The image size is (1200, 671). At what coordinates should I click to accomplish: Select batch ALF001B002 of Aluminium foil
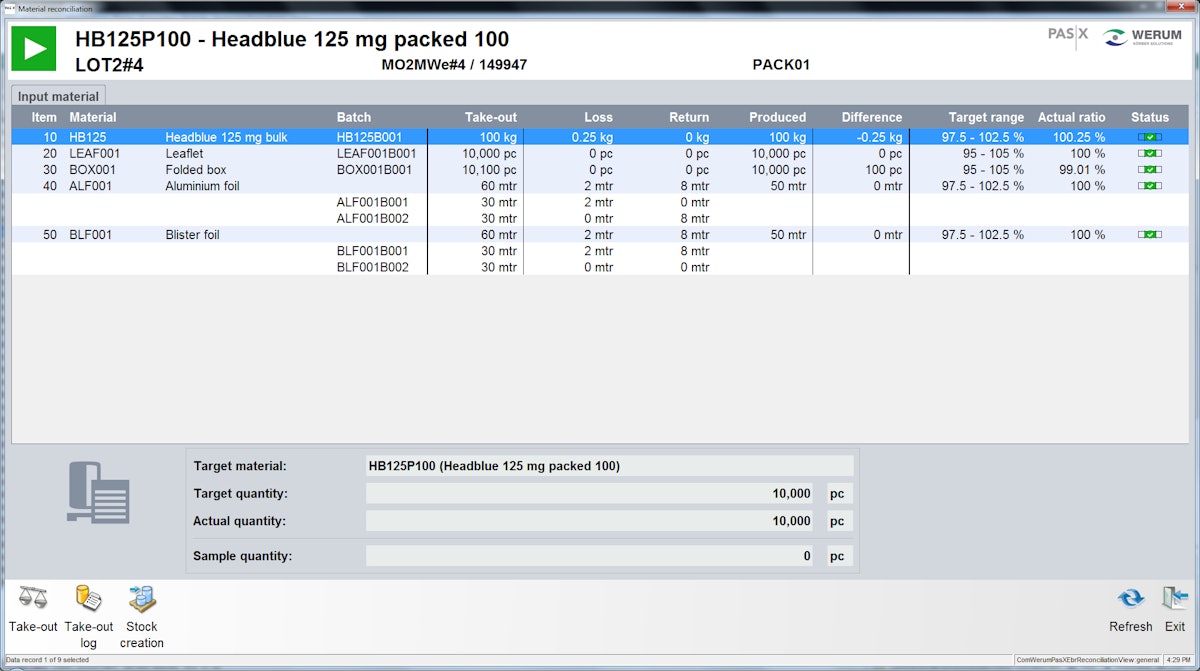click(x=371, y=218)
